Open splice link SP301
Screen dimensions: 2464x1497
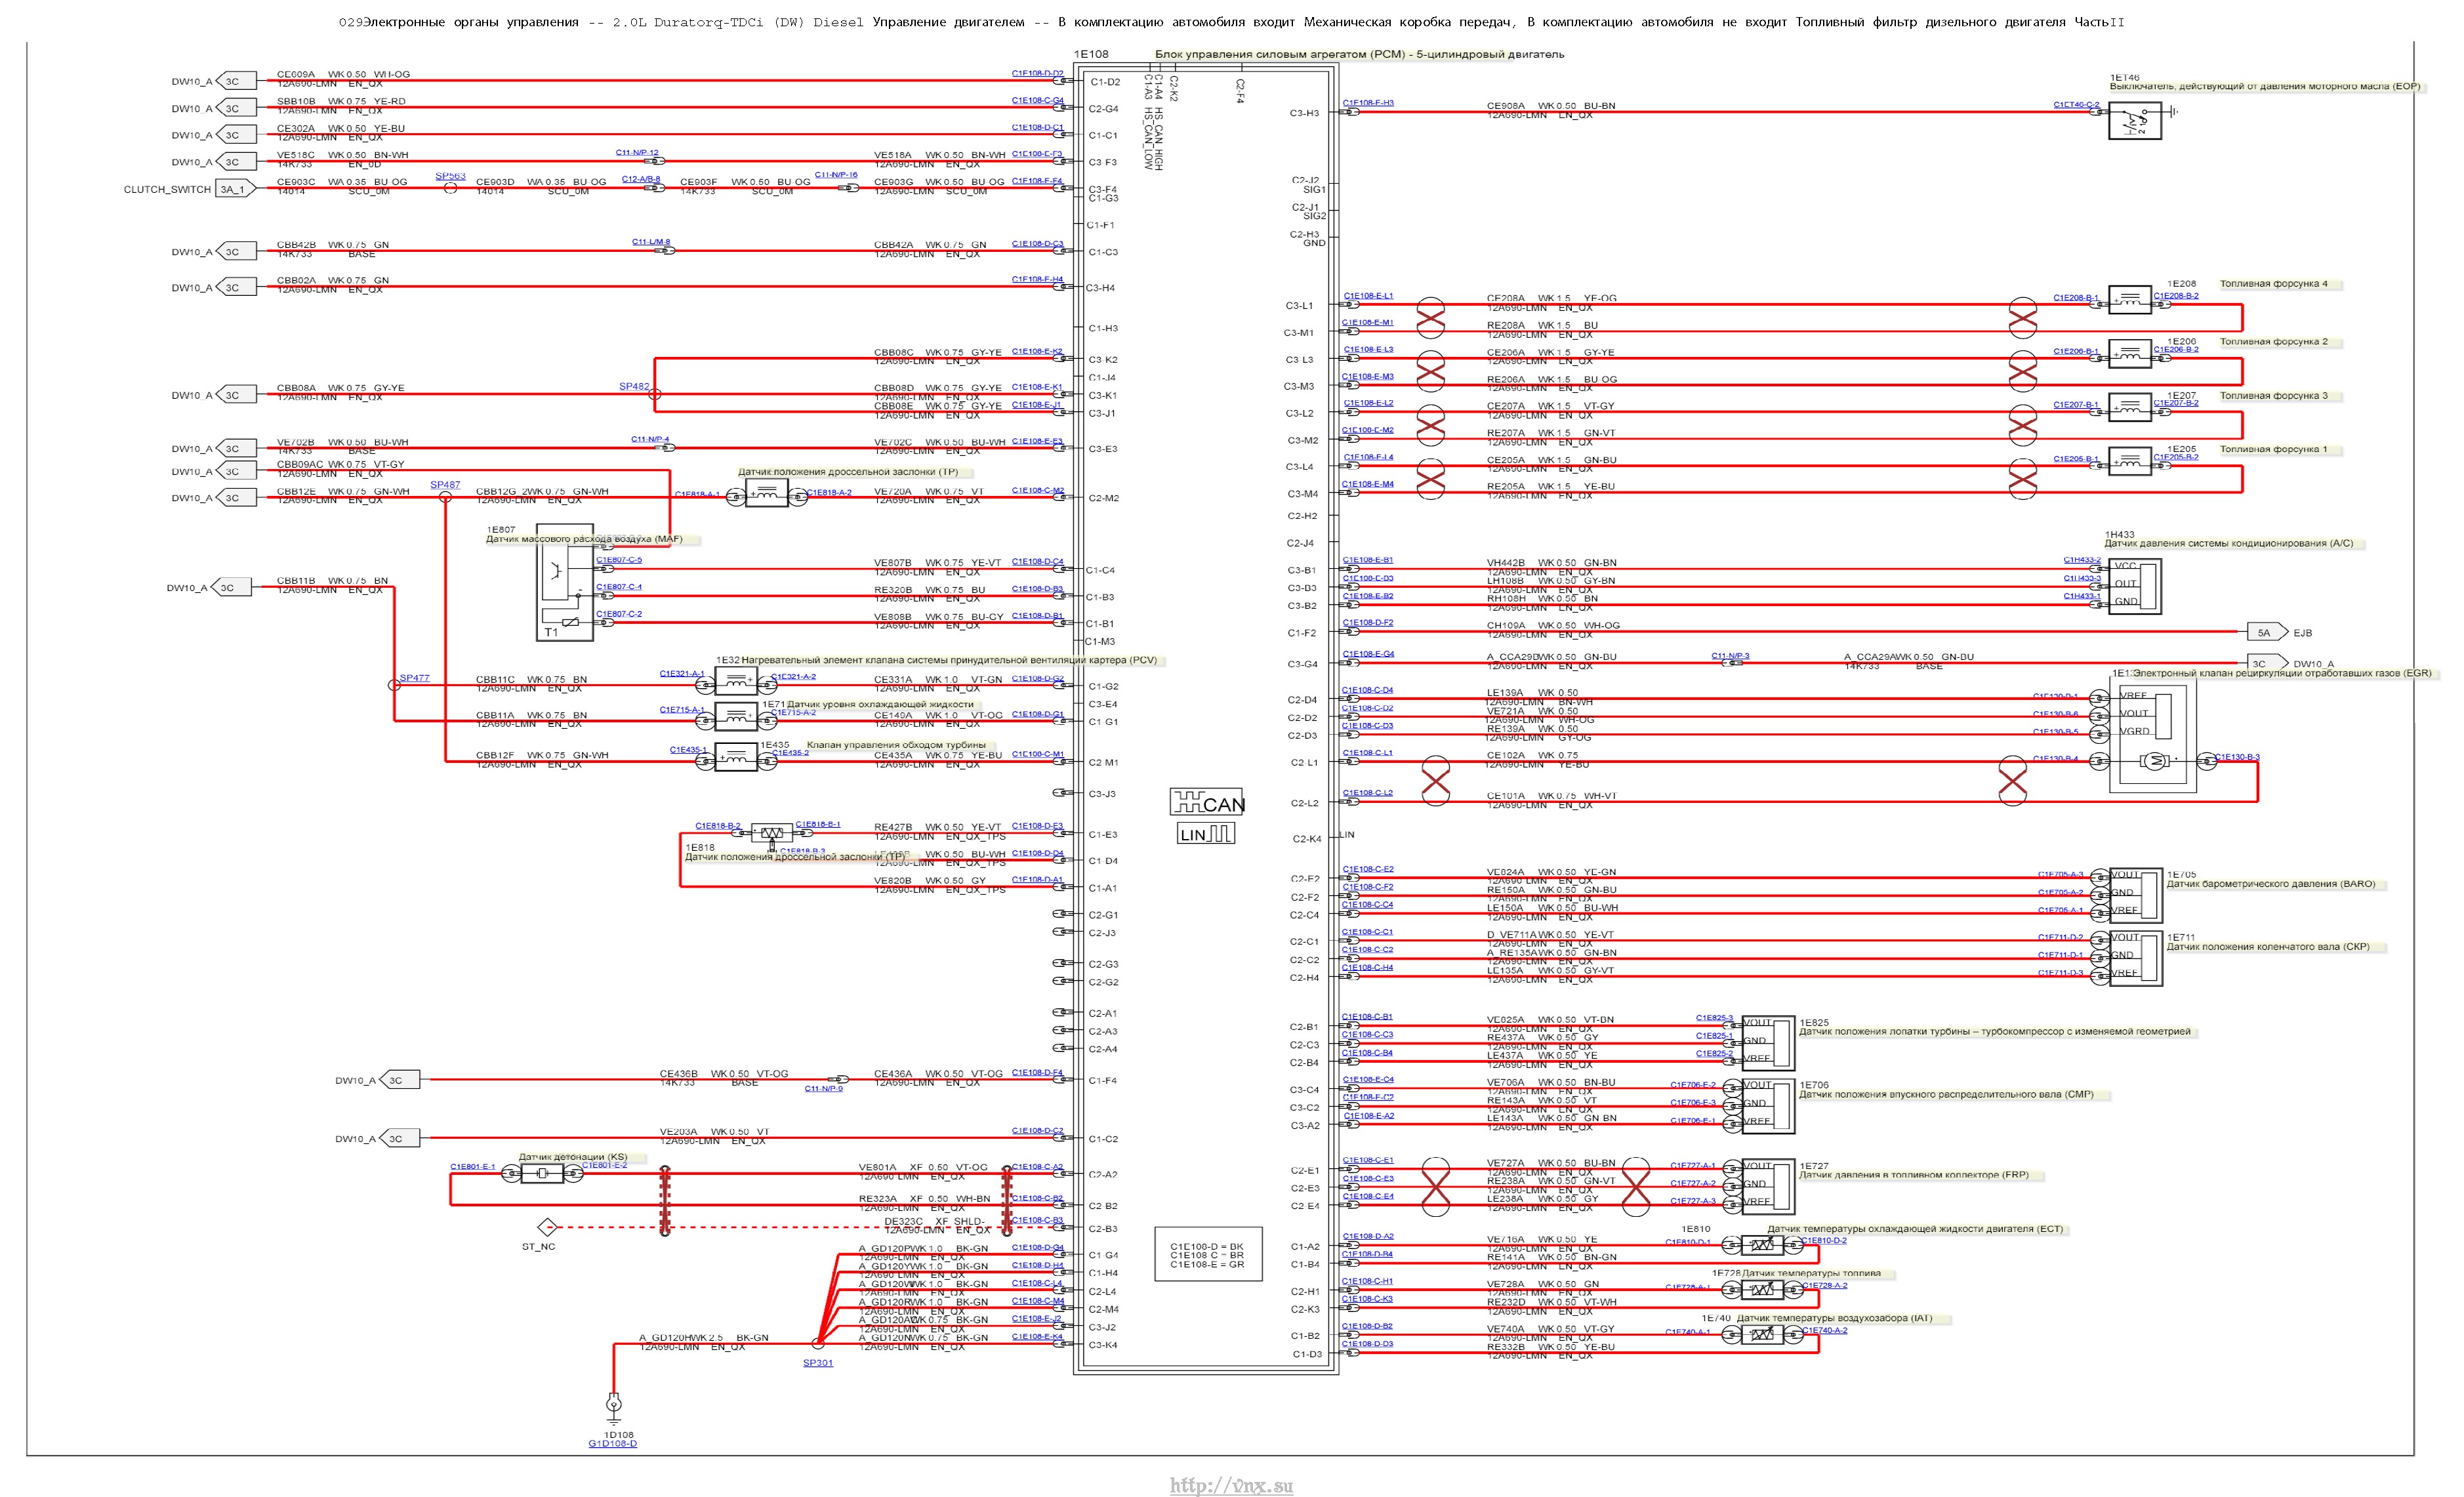click(818, 1363)
